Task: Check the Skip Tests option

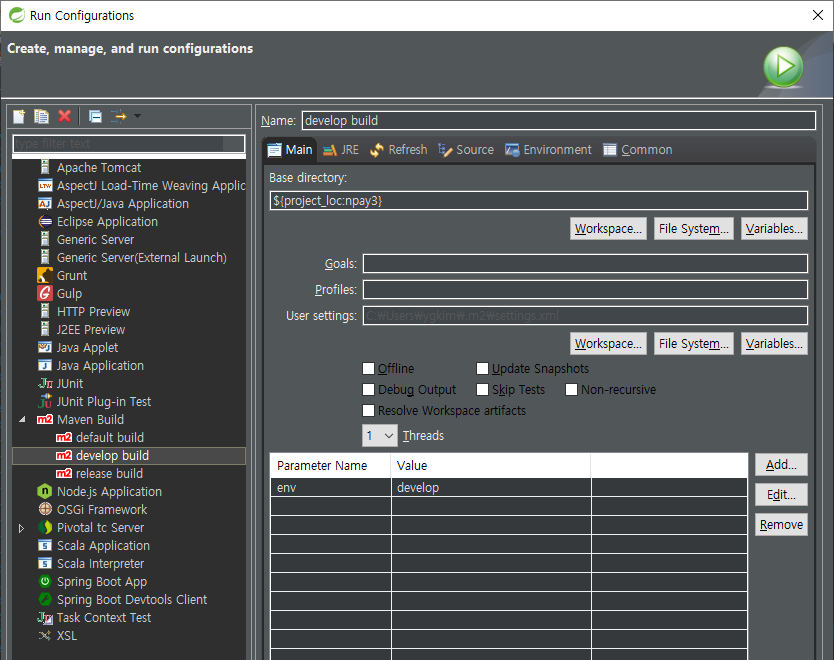Action: (482, 389)
